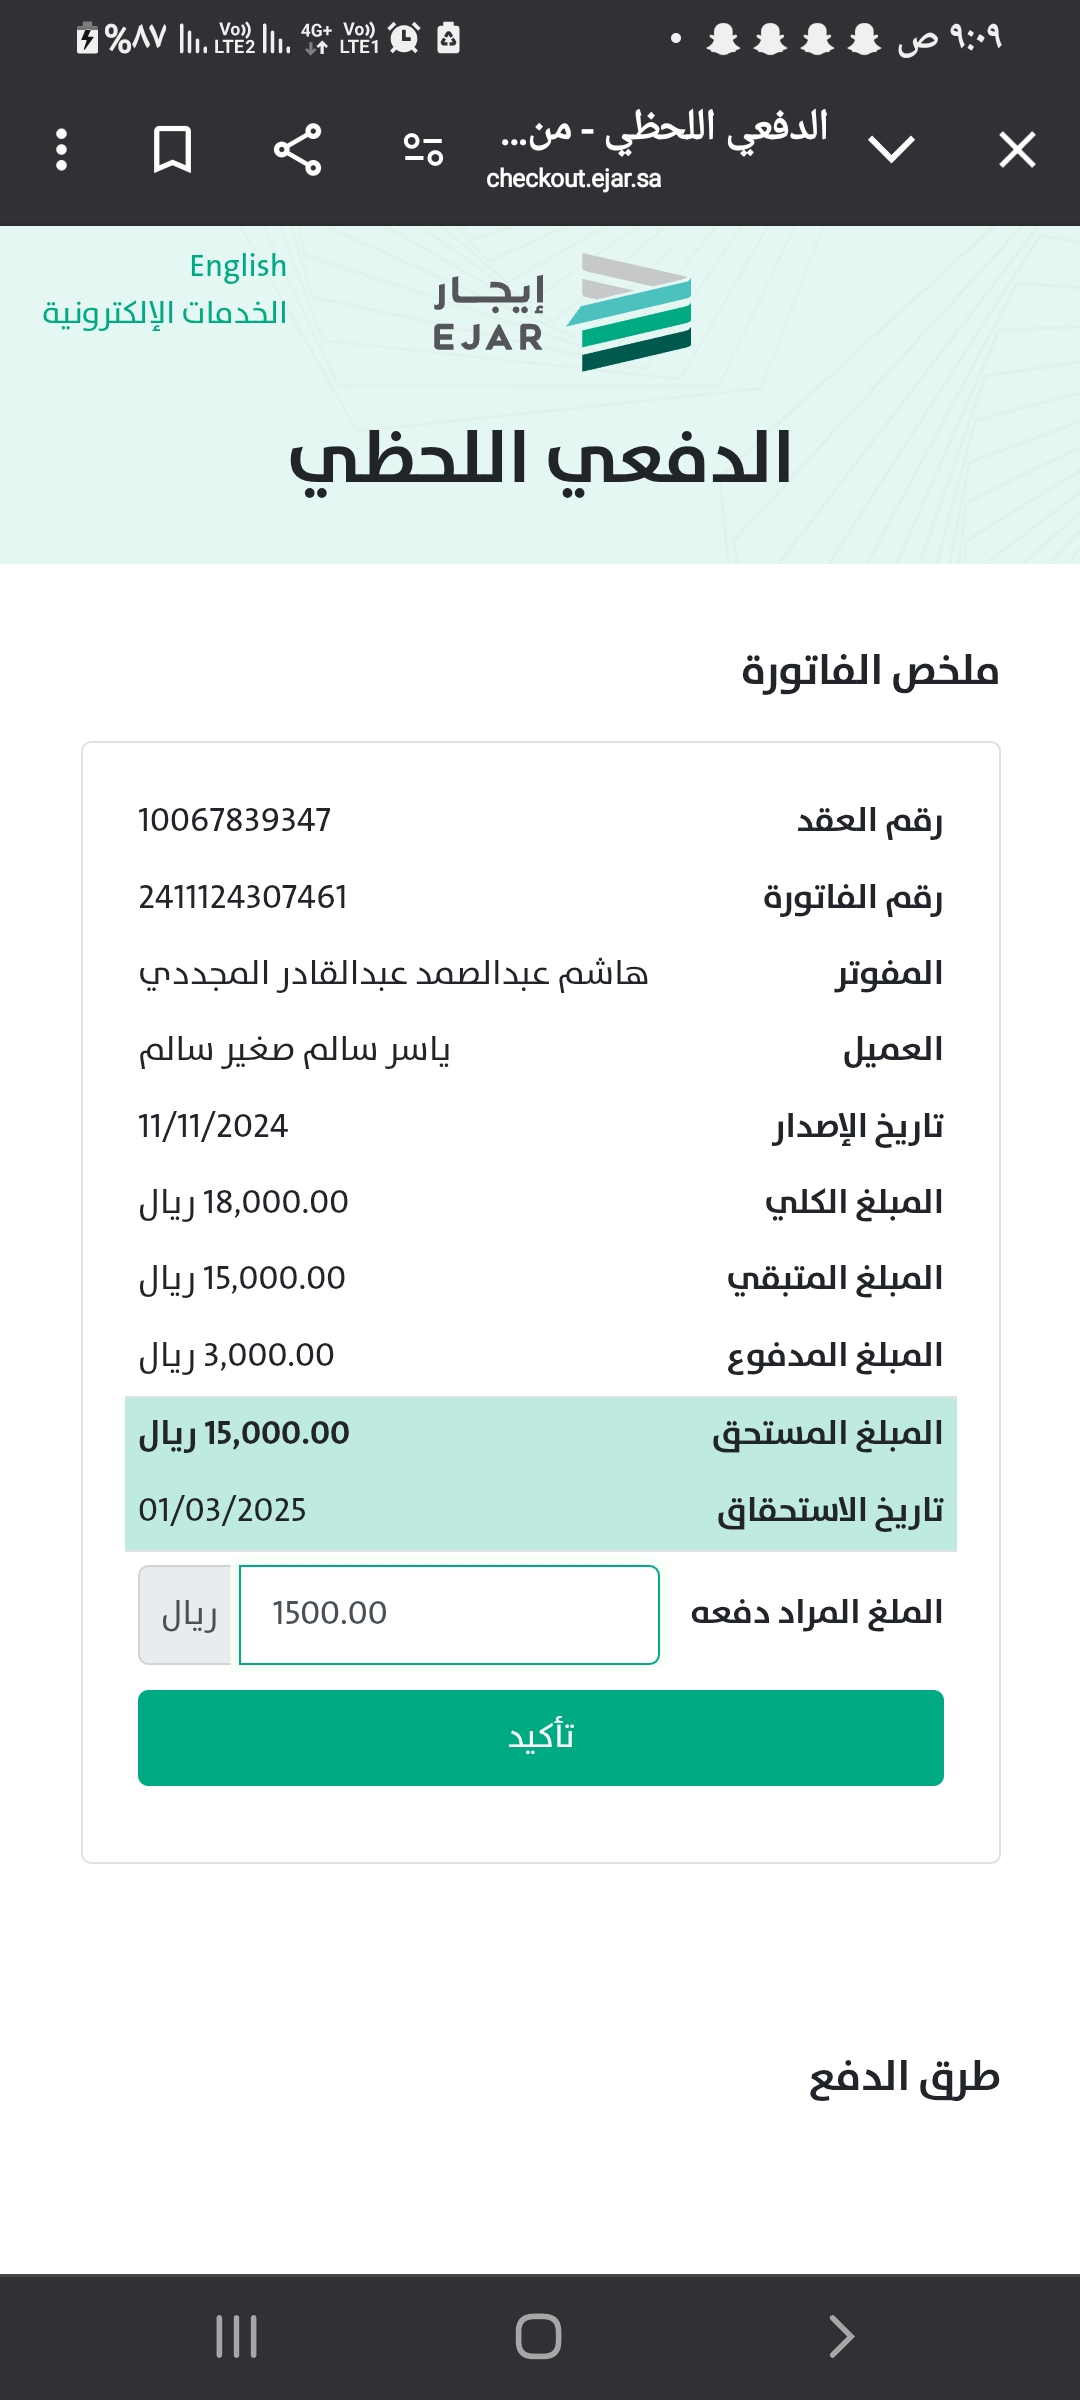Open the الخدمات الإلكترونية link
Image resolution: width=1080 pixels, height=2400 pixels.
click(x=165, y=313)
